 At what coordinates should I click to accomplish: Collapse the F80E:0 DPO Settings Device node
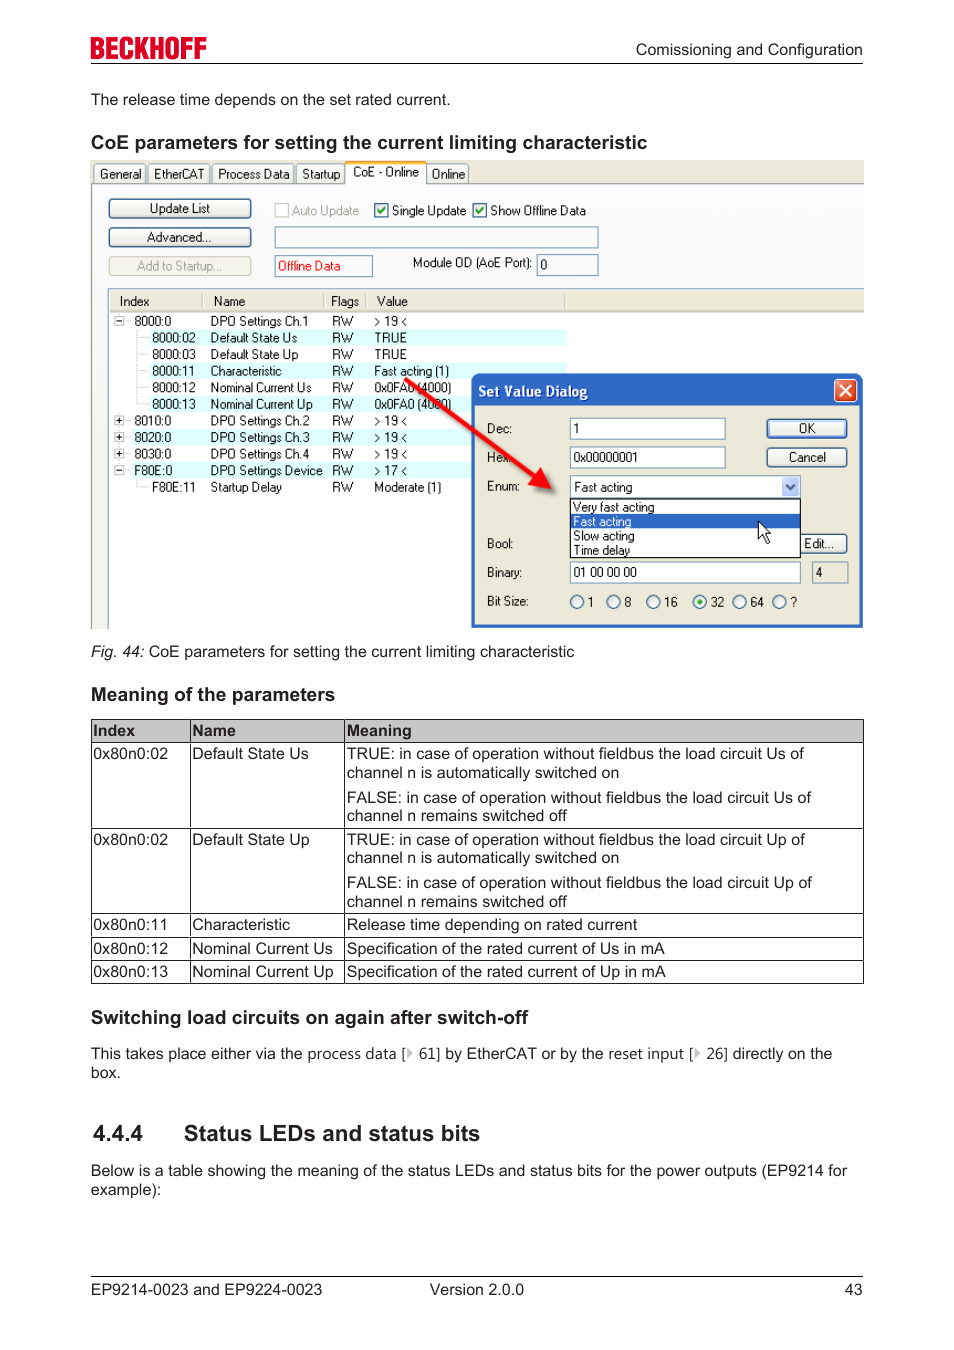pos(119,470)
